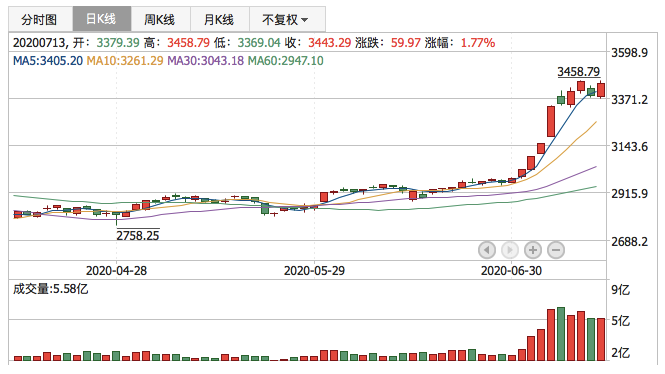Zoom out with the minus button
The image size is (665, 374).
point(556,250)
